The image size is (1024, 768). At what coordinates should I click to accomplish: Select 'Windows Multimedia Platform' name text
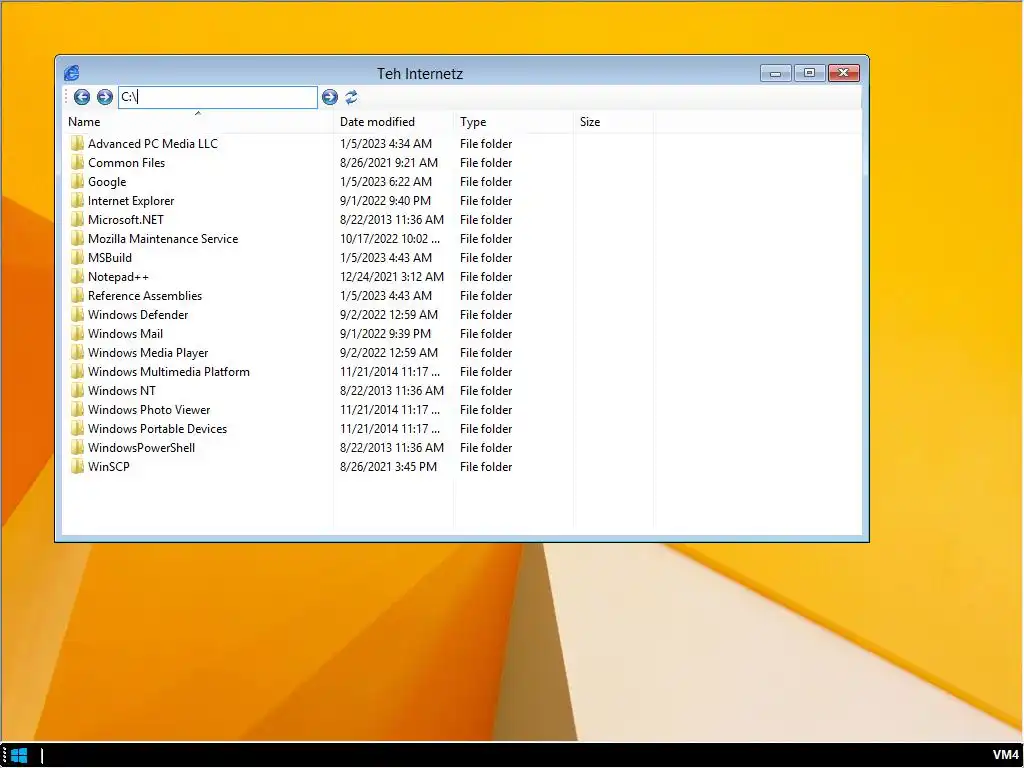(169, 371)
